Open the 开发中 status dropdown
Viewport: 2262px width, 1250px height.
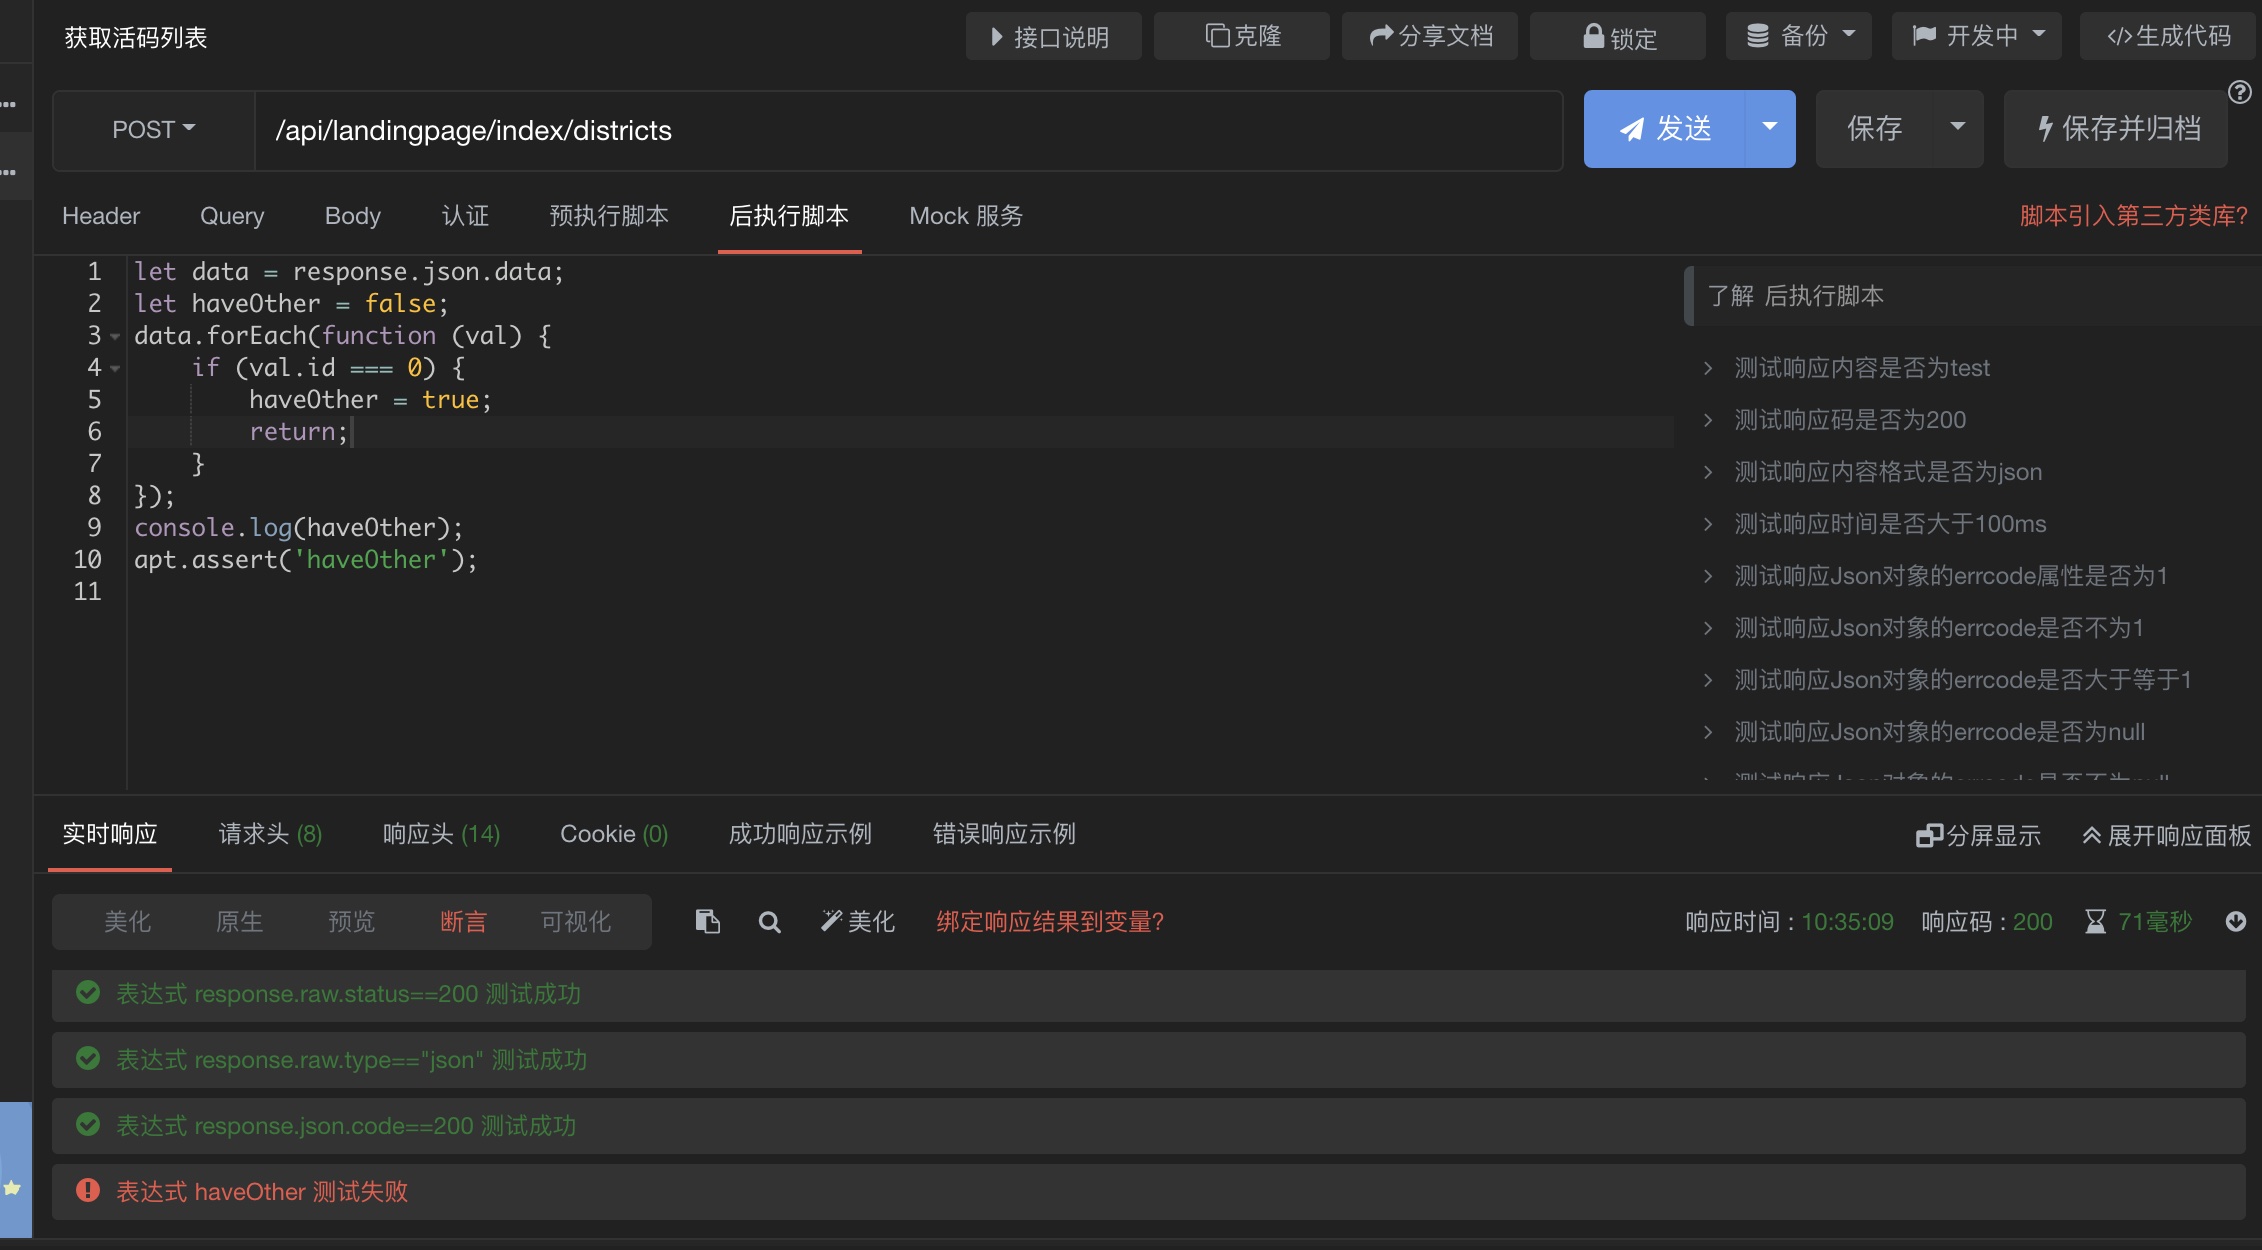tap(1977, 37)
